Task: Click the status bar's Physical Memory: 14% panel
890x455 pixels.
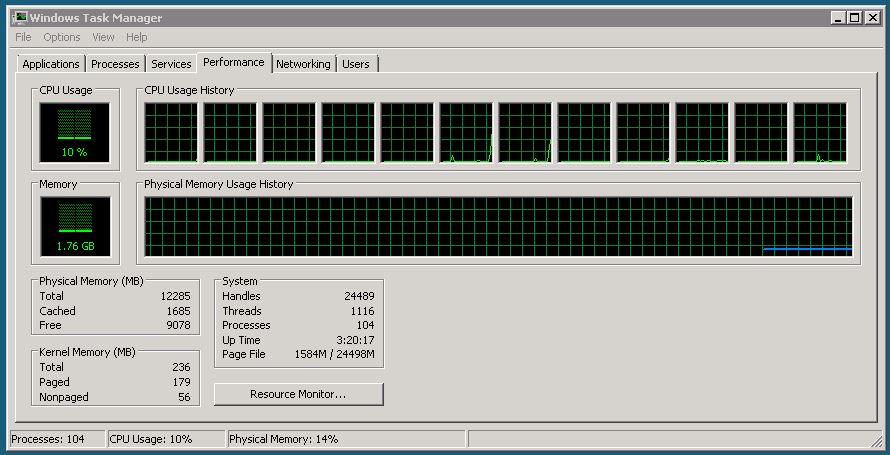Action: [345, 439]
